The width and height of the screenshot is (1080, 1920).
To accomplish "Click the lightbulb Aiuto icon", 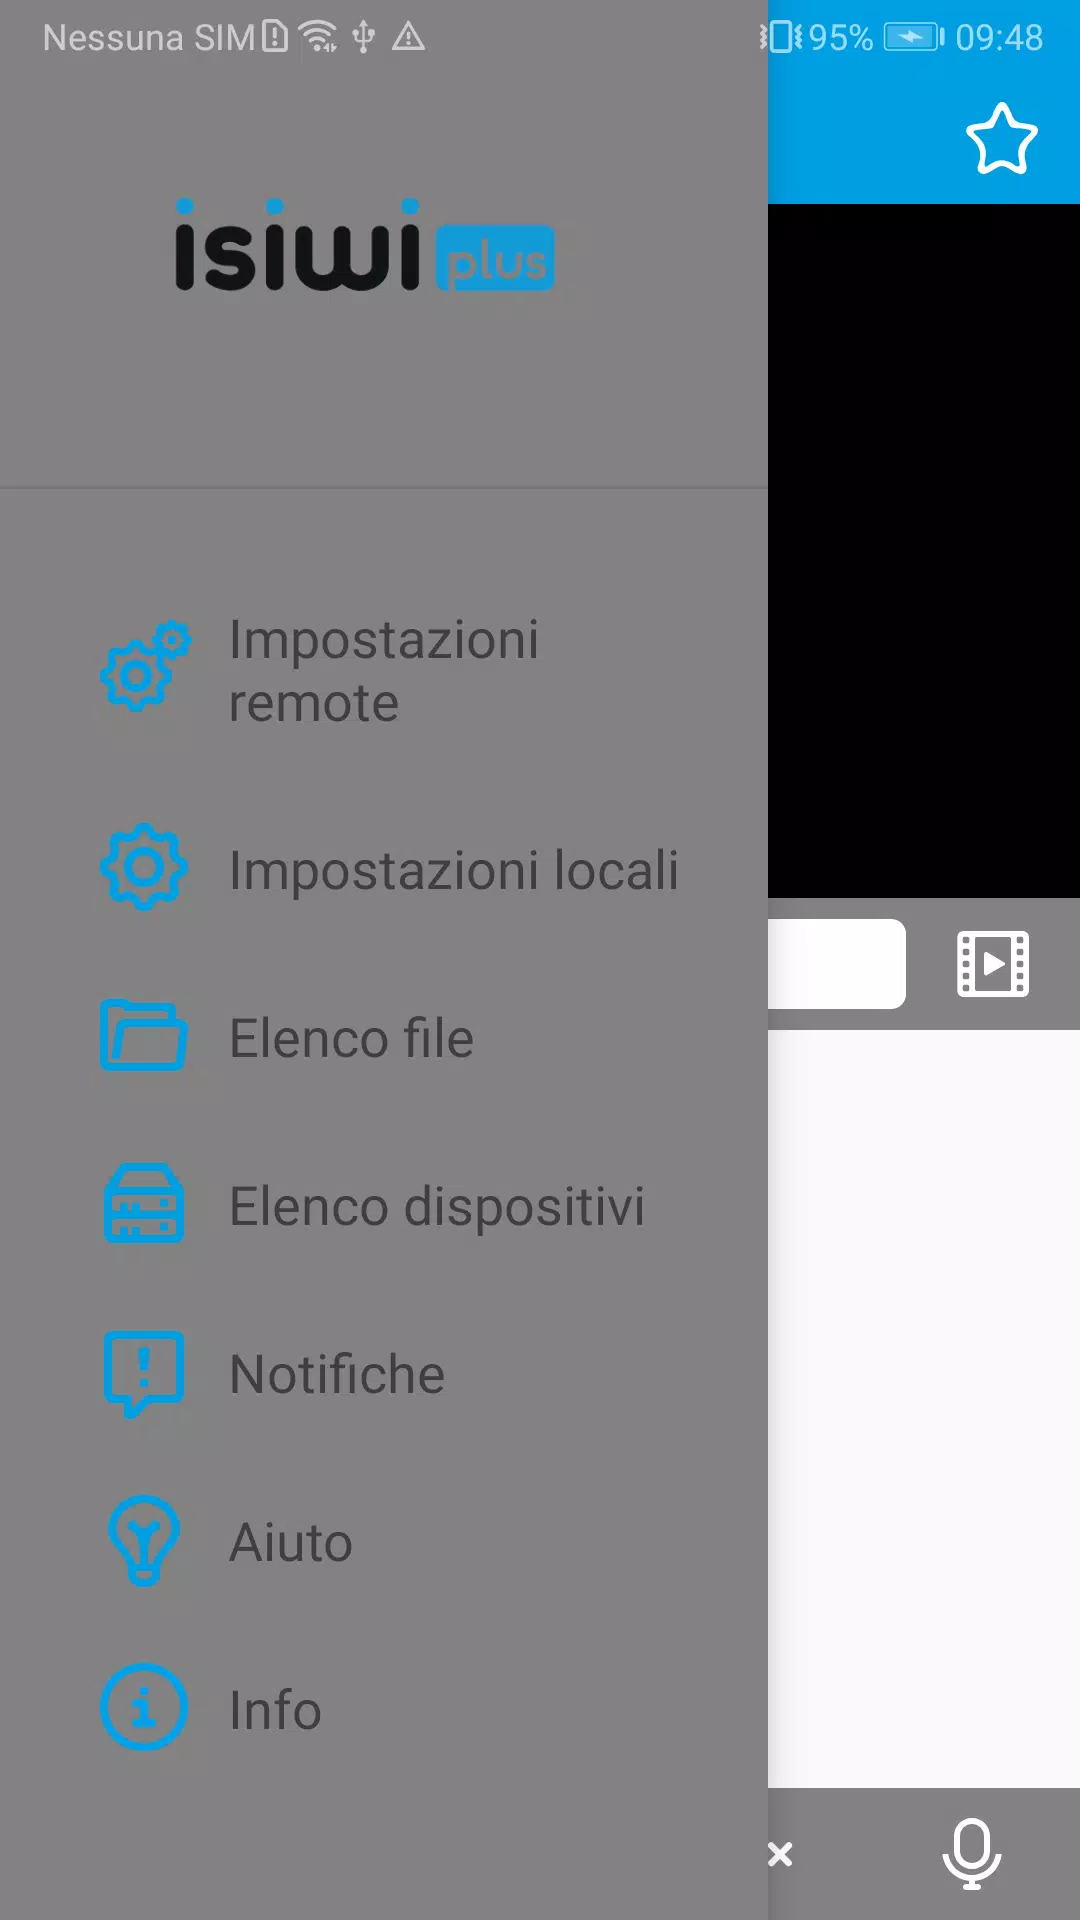I will [x=144, y=1541].
